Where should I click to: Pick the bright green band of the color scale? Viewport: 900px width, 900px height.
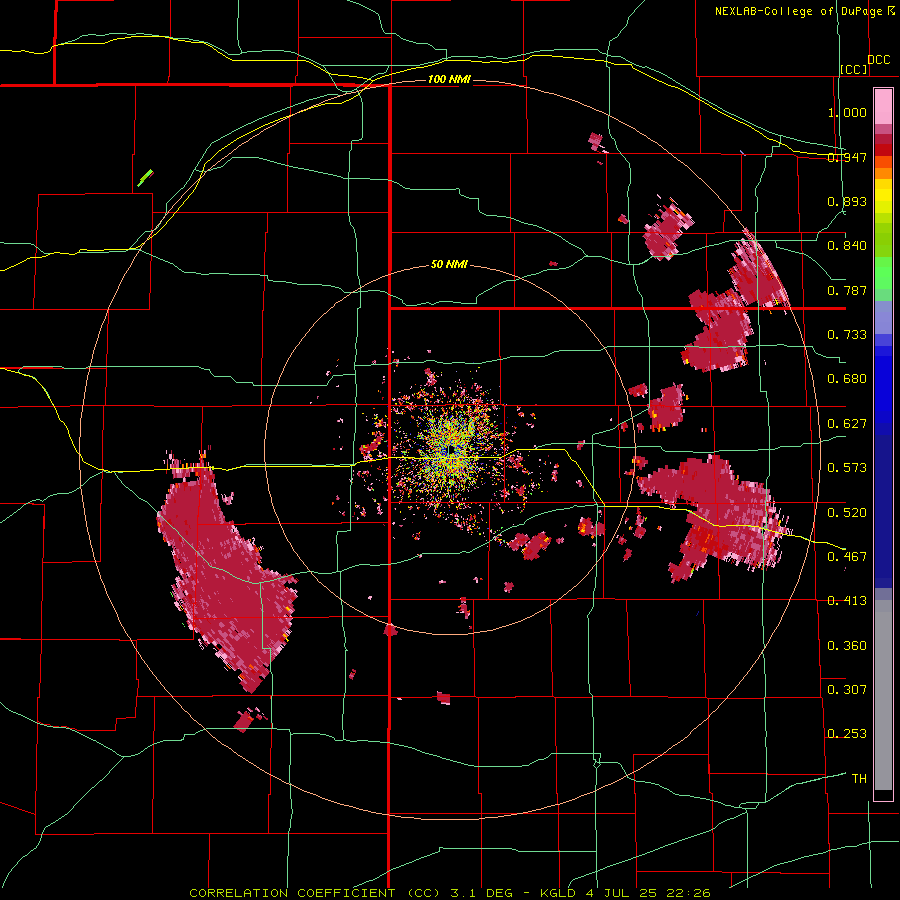pyautogui.click(x=883, y=273)
